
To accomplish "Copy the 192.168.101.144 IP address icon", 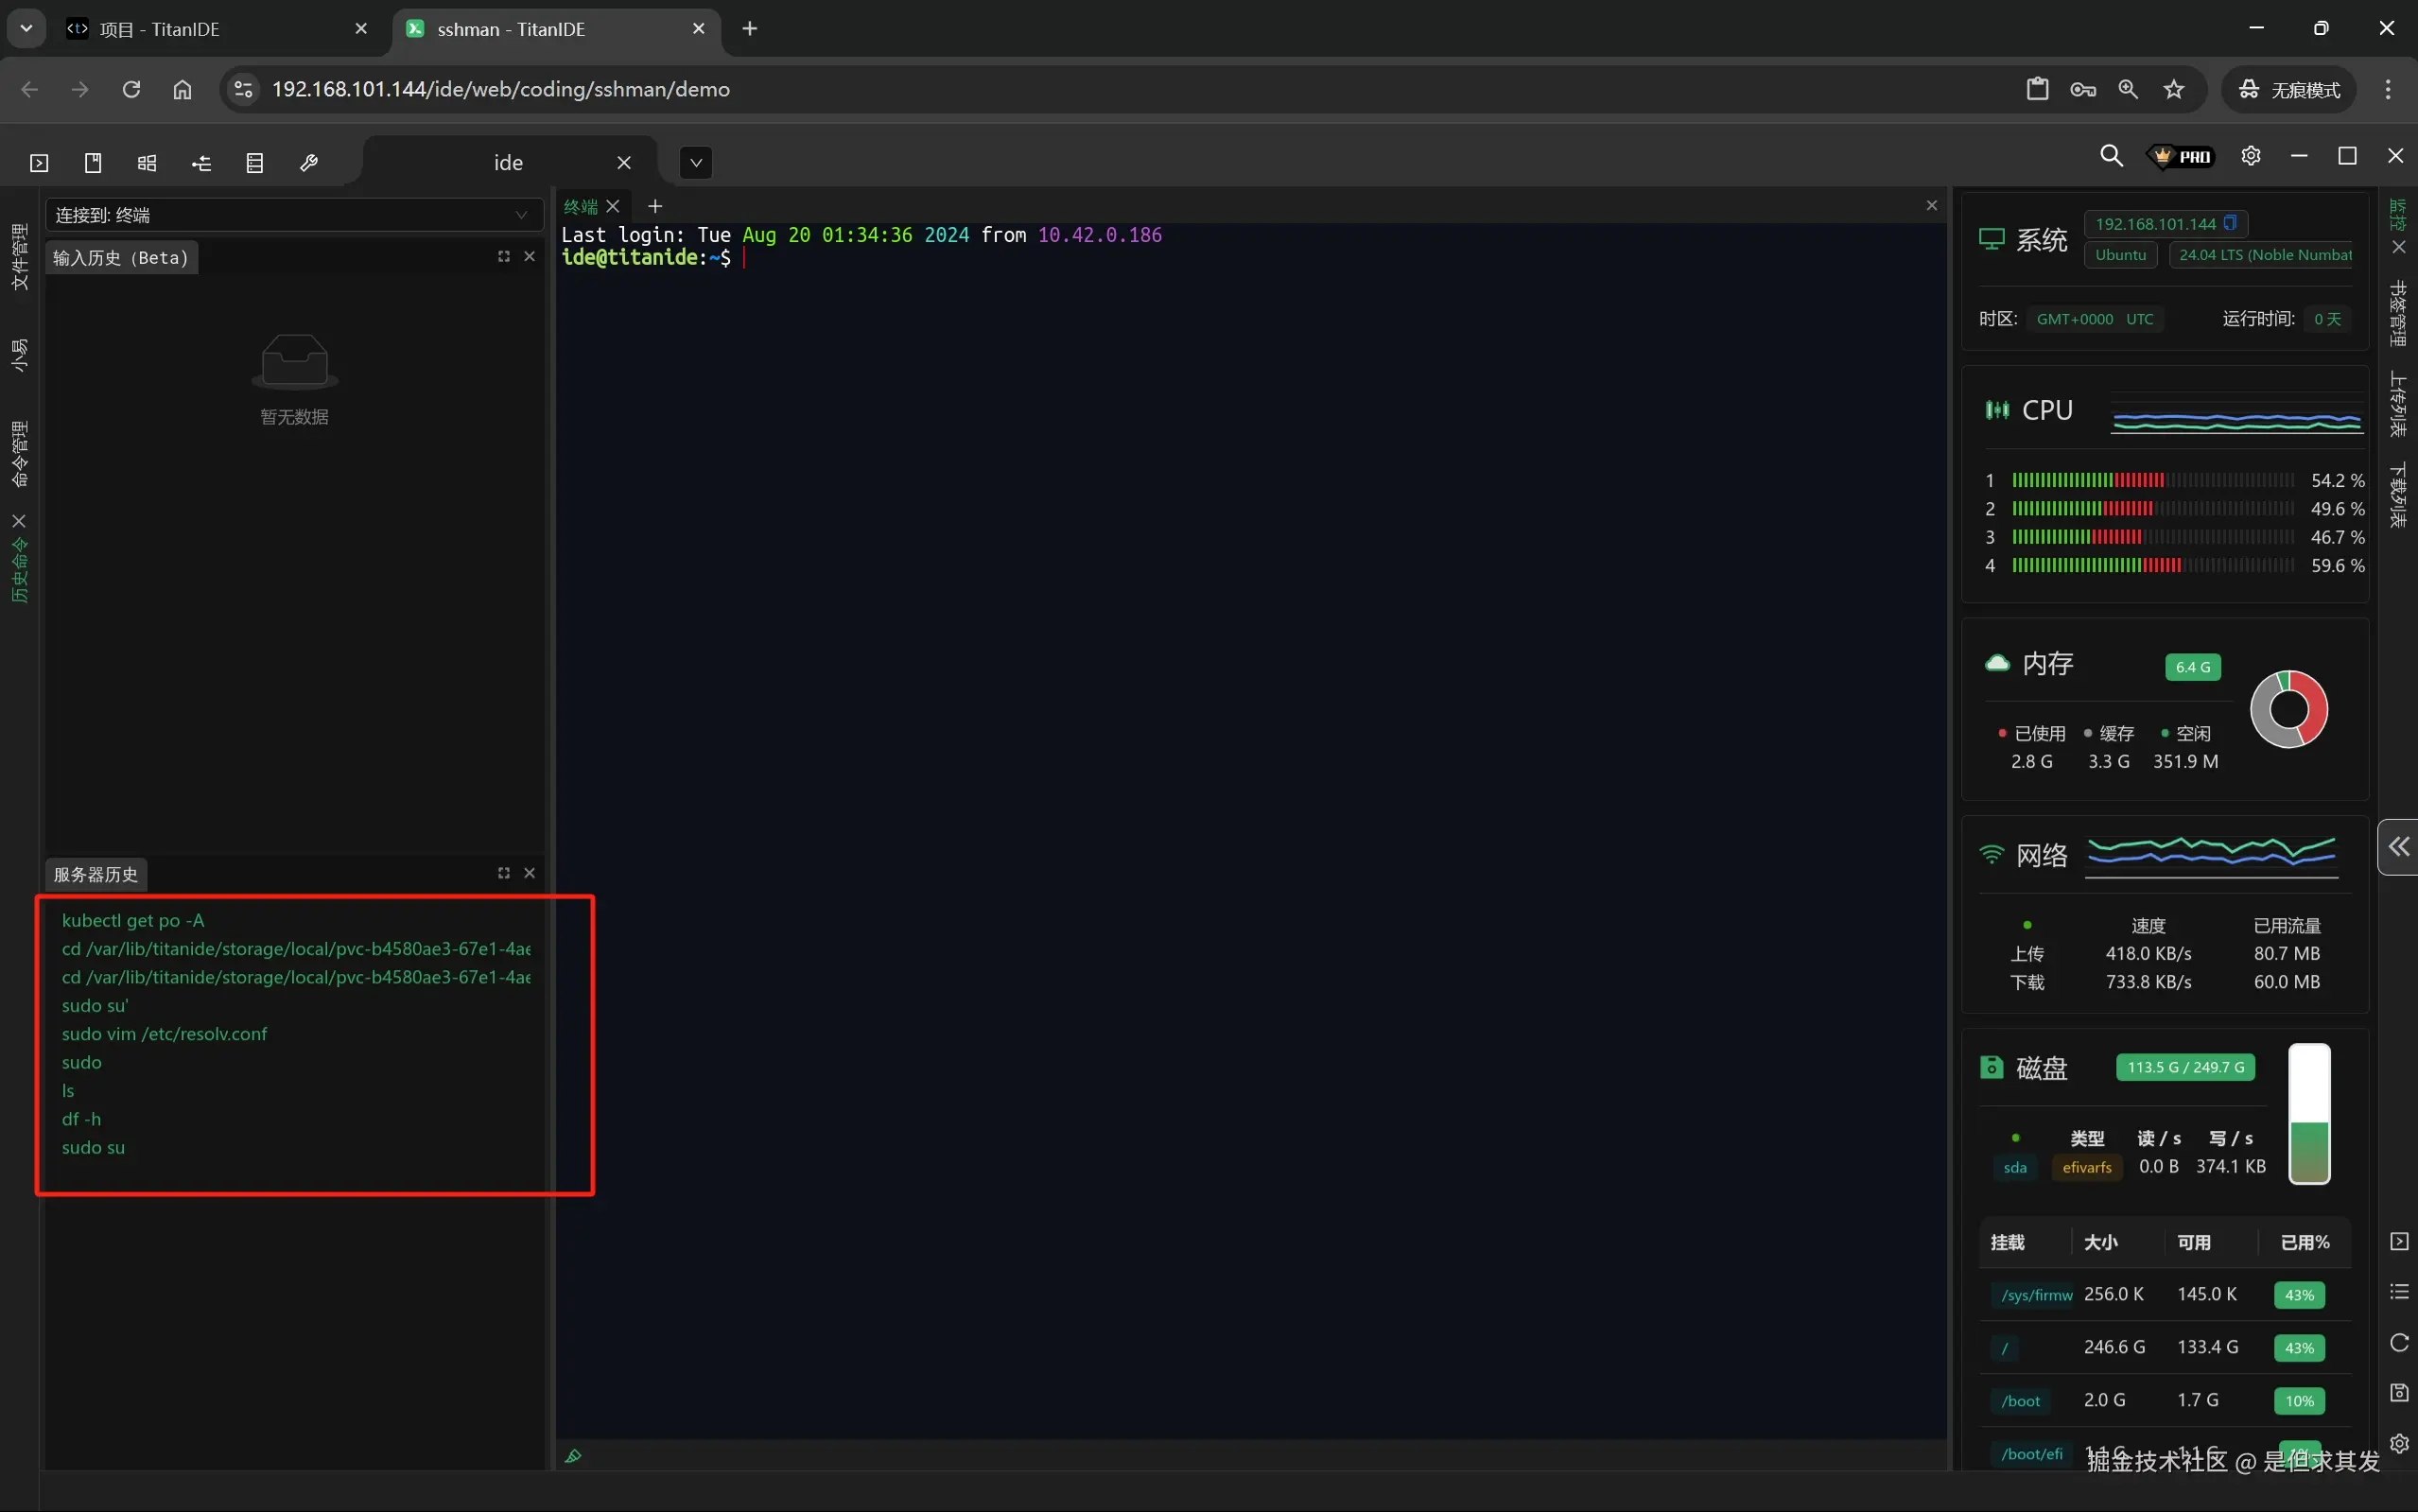I will (2229, 223).
